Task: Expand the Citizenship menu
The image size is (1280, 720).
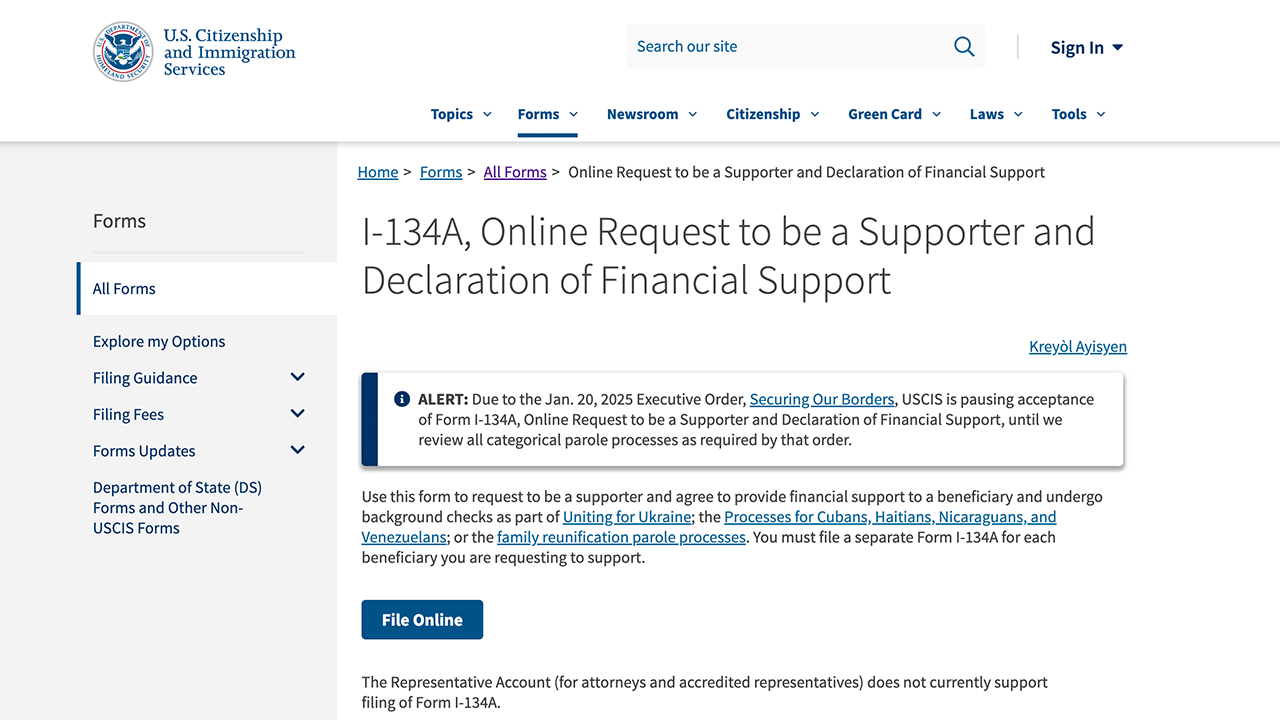Action: 772,114
